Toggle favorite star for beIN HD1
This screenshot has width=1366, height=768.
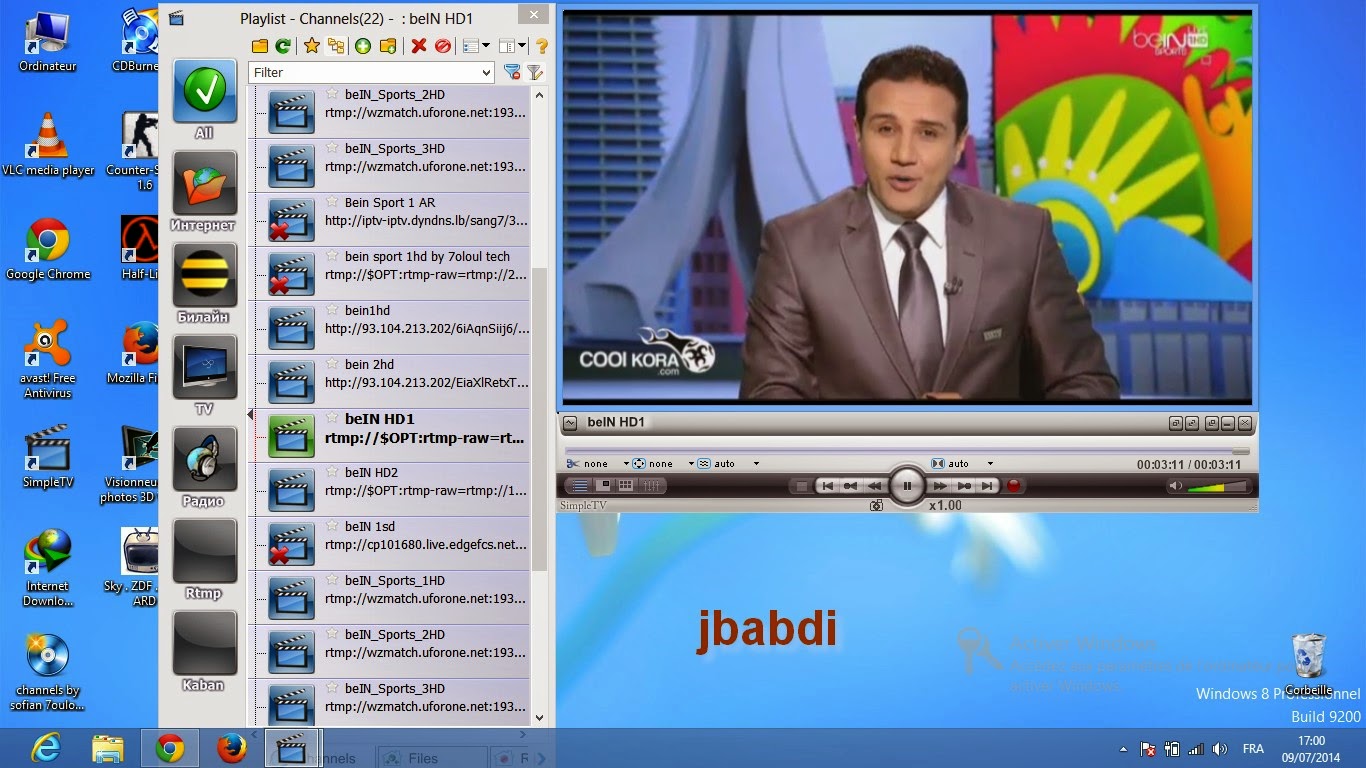click(x=332, y=418)
